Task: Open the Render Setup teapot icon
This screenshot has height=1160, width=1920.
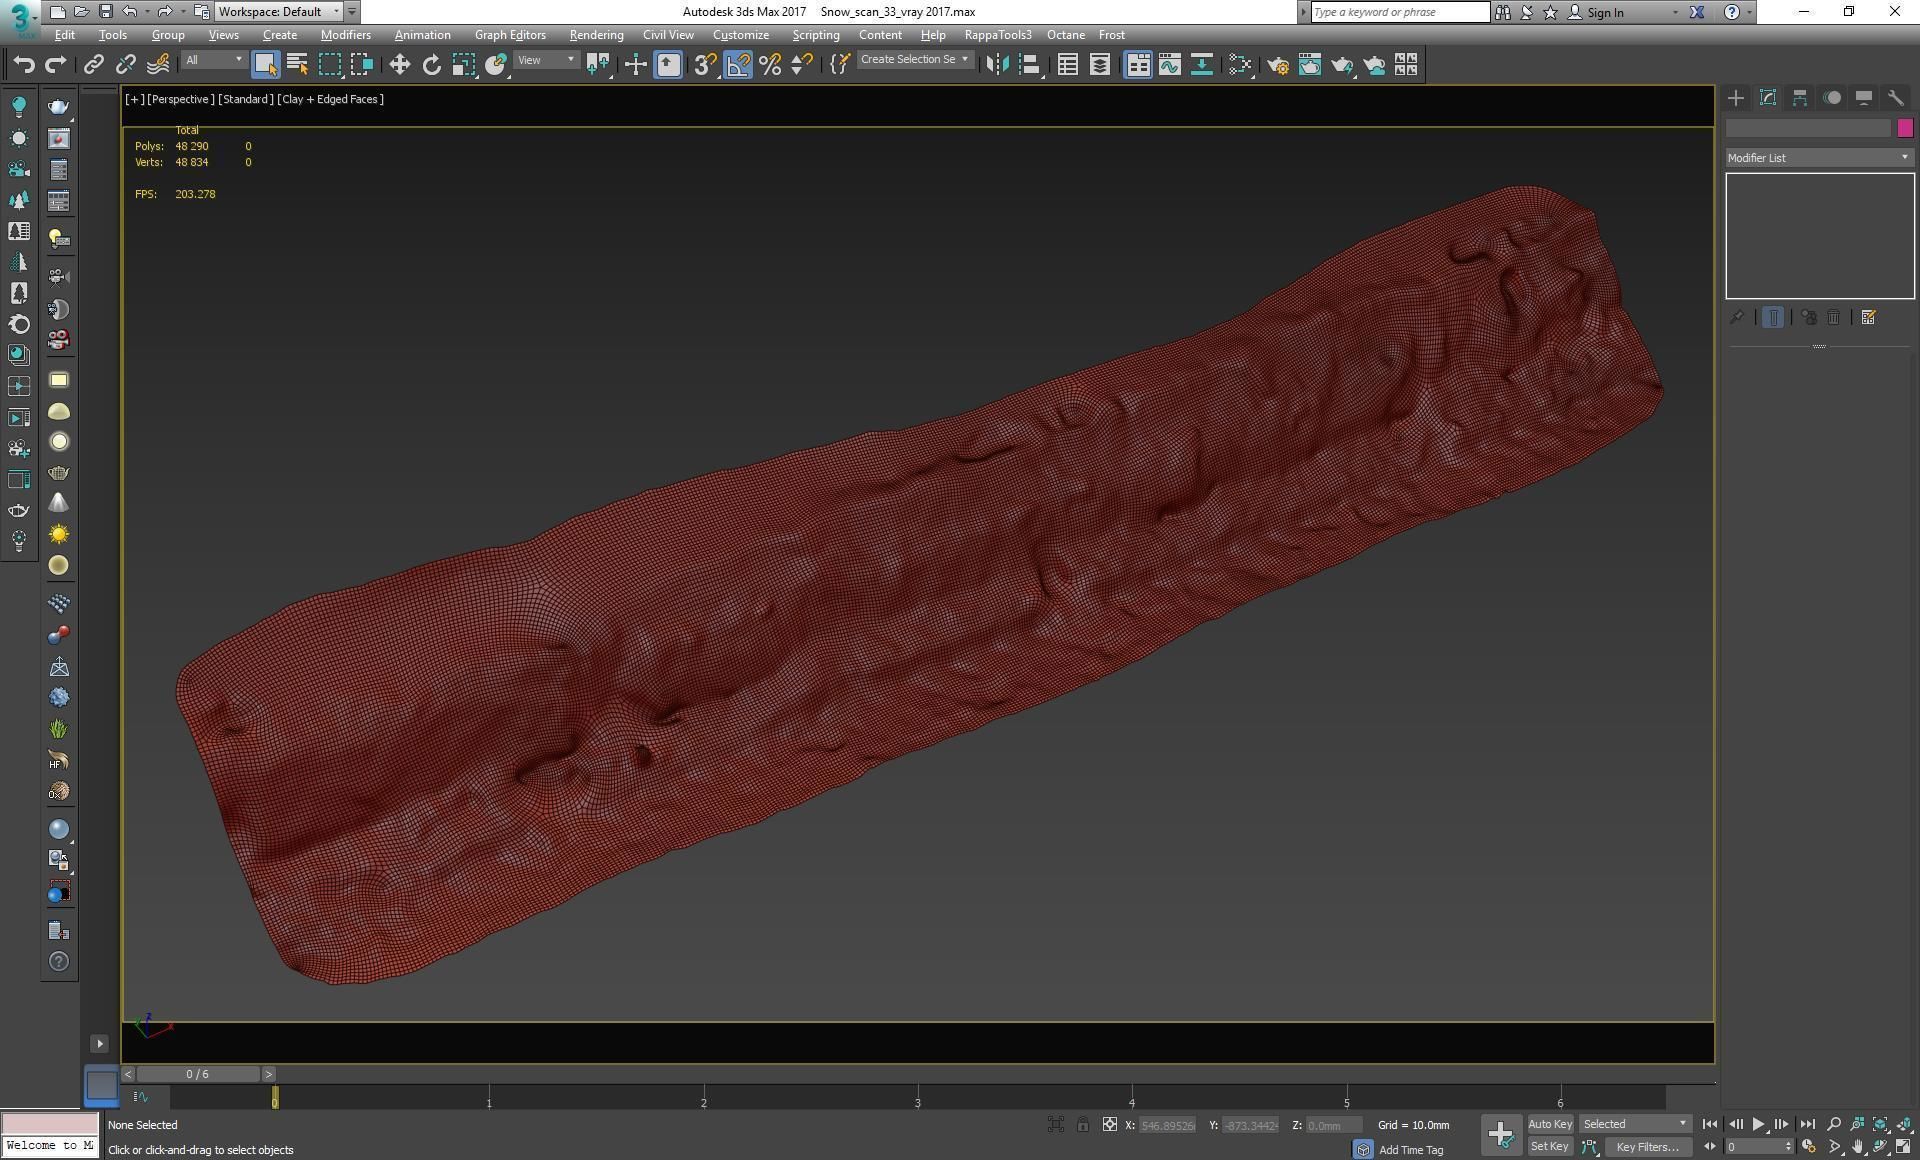Action: pyautogui.click(x=1277, y=65)
